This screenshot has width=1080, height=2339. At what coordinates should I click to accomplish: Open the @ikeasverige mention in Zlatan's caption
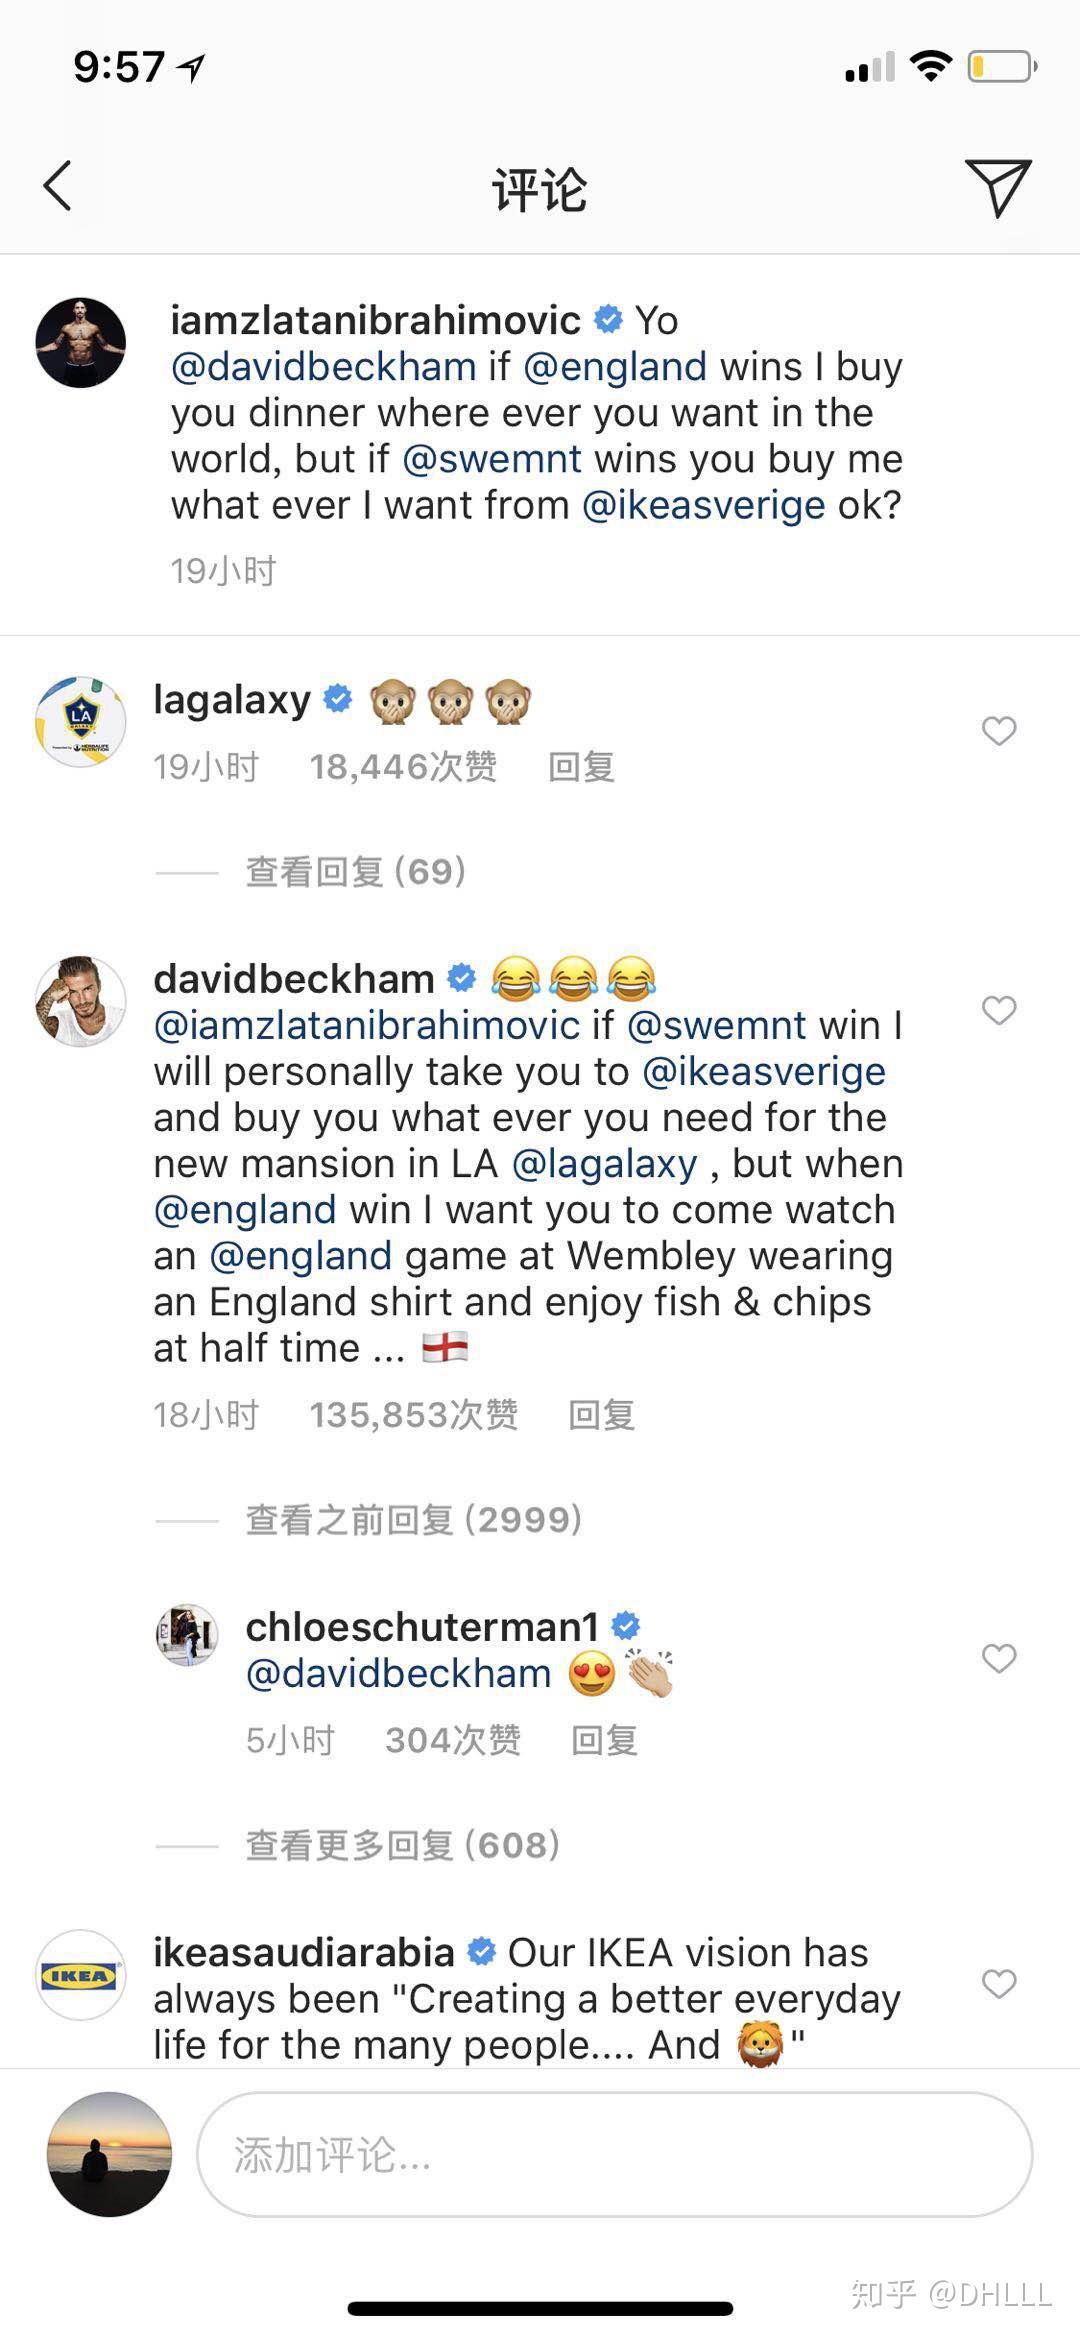click(x=704, y=505)
